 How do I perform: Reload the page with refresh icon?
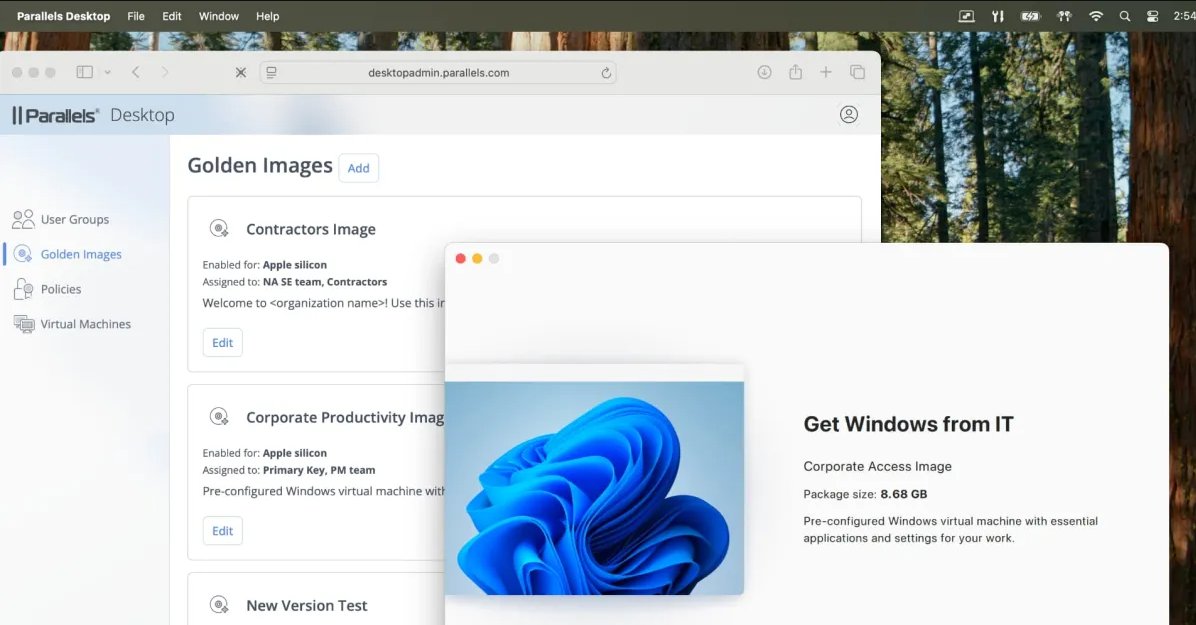(606, 72)
